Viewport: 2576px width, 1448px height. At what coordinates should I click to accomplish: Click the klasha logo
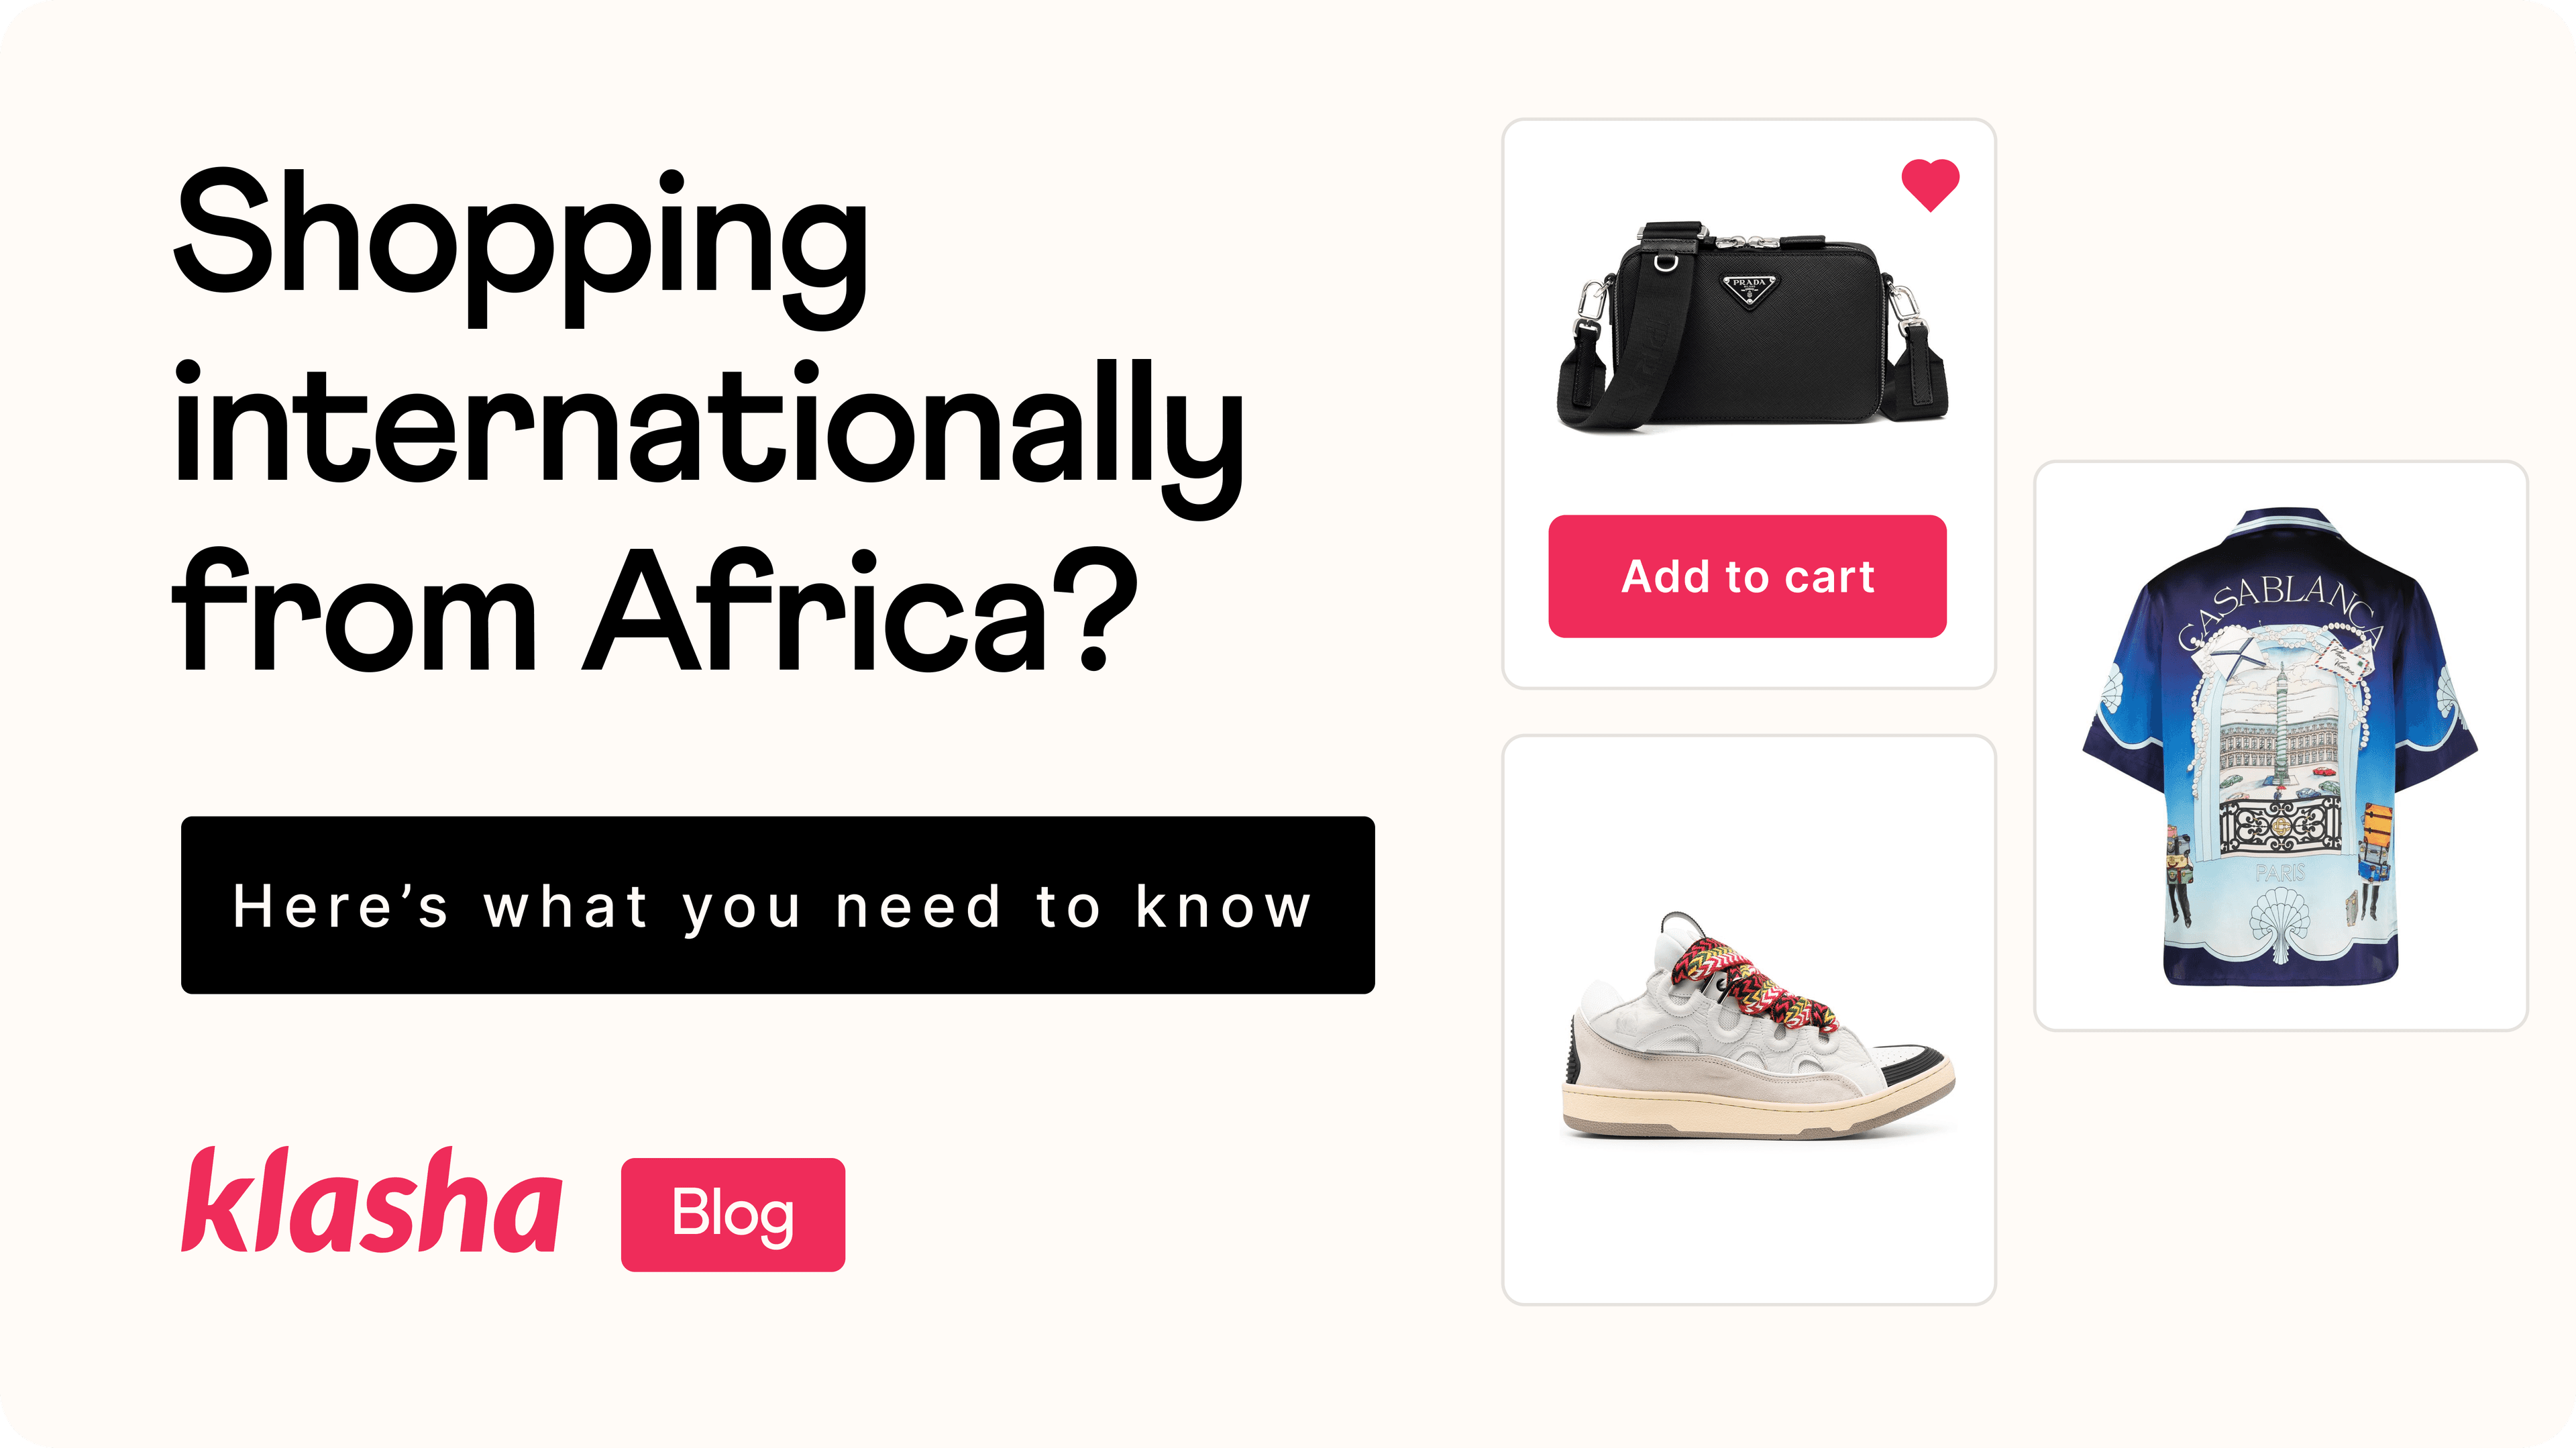pos(371,1200)
